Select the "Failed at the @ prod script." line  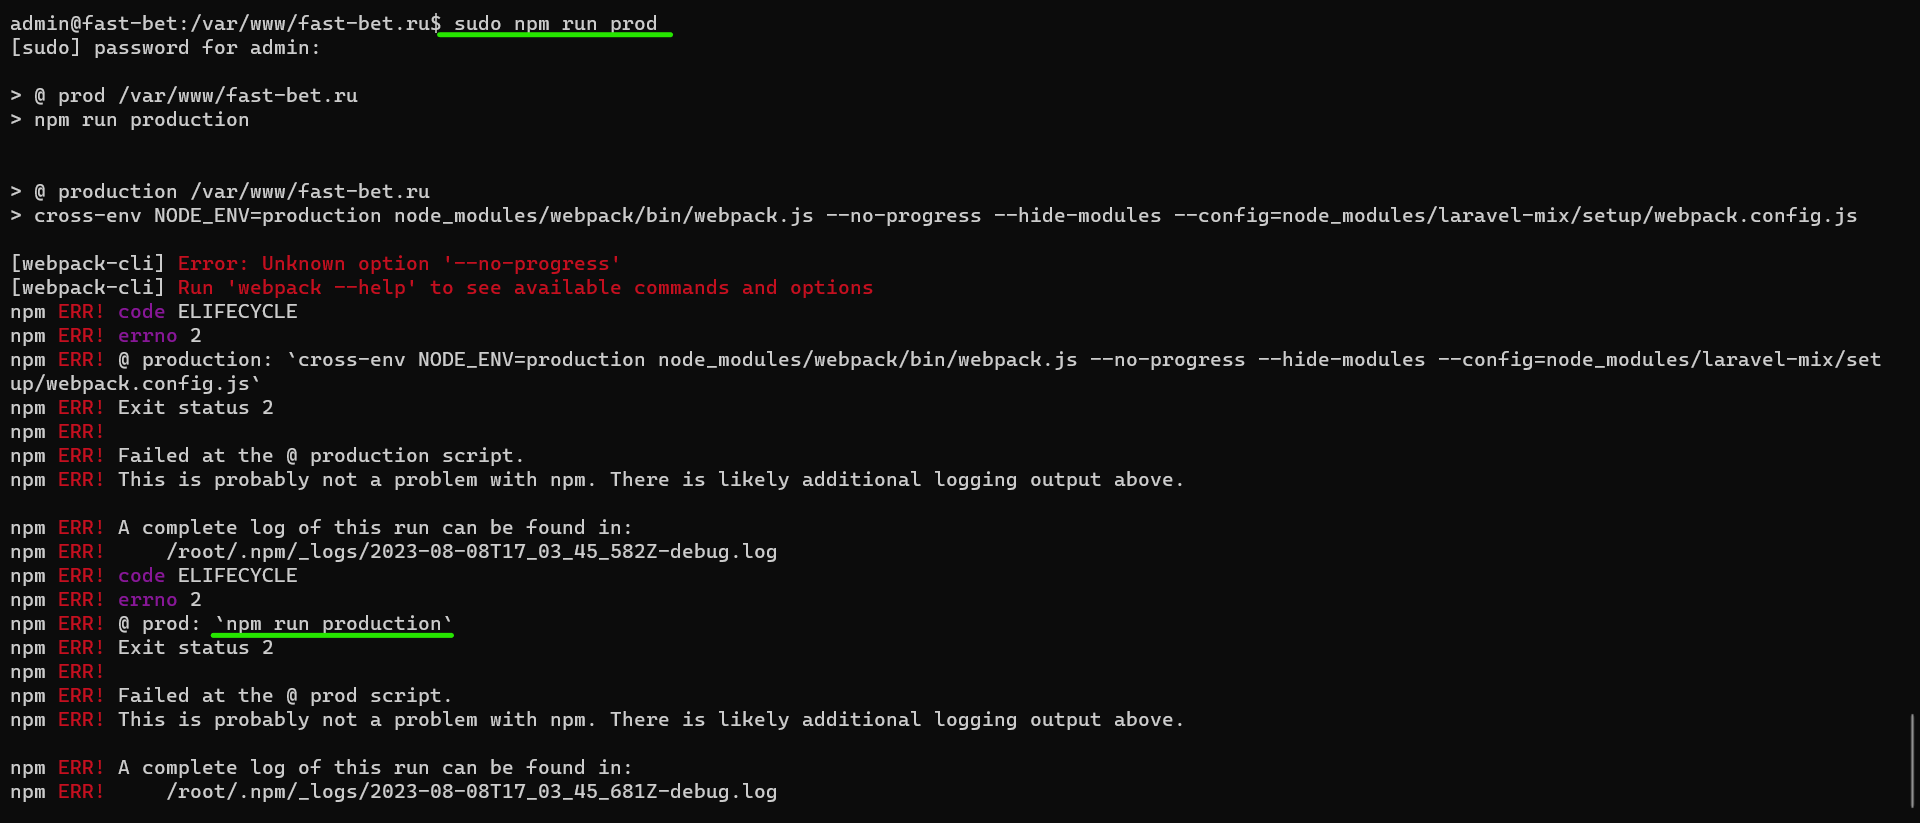[x=284, y=696]
